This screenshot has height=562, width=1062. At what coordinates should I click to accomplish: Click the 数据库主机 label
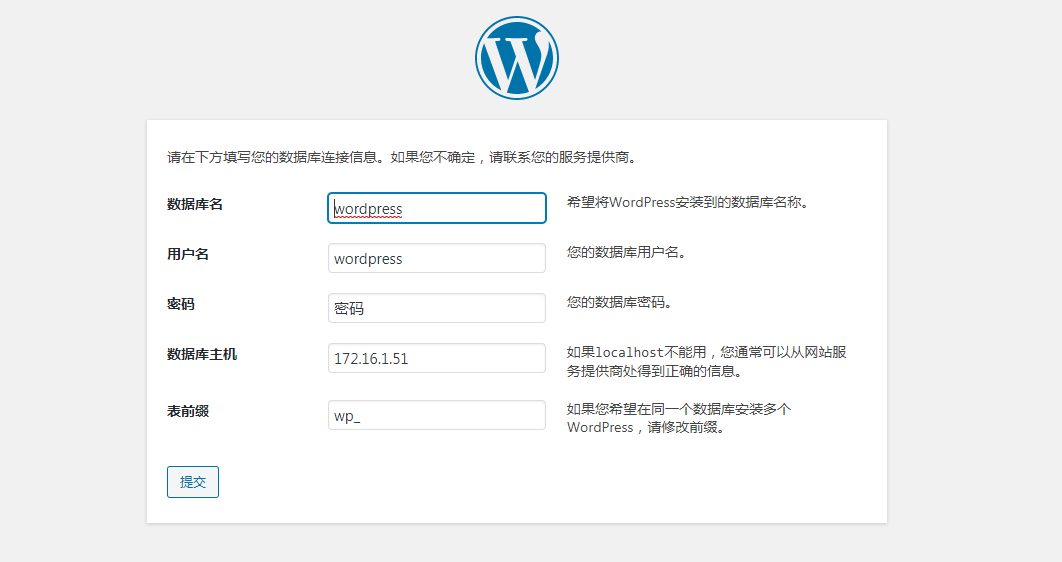pyautogui.click(x=202, y=355)
